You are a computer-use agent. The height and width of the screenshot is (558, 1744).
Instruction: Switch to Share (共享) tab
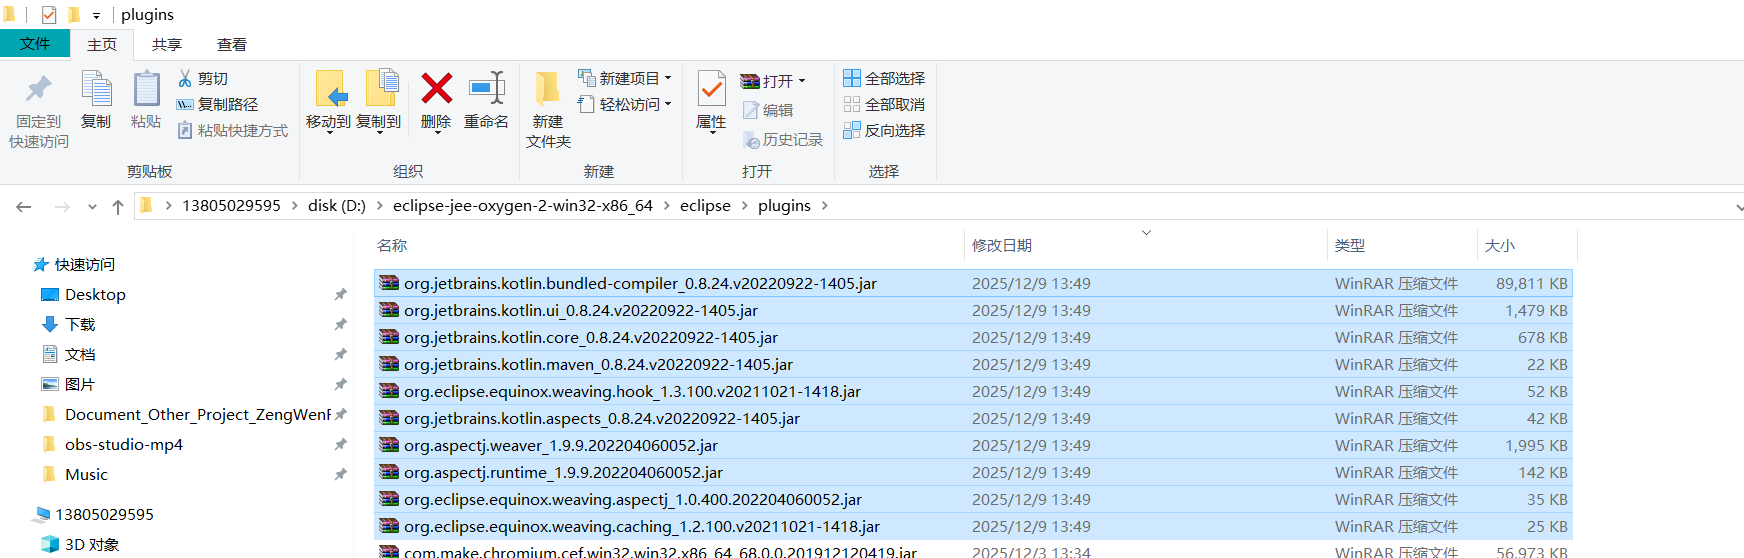(x=167, y=45)
